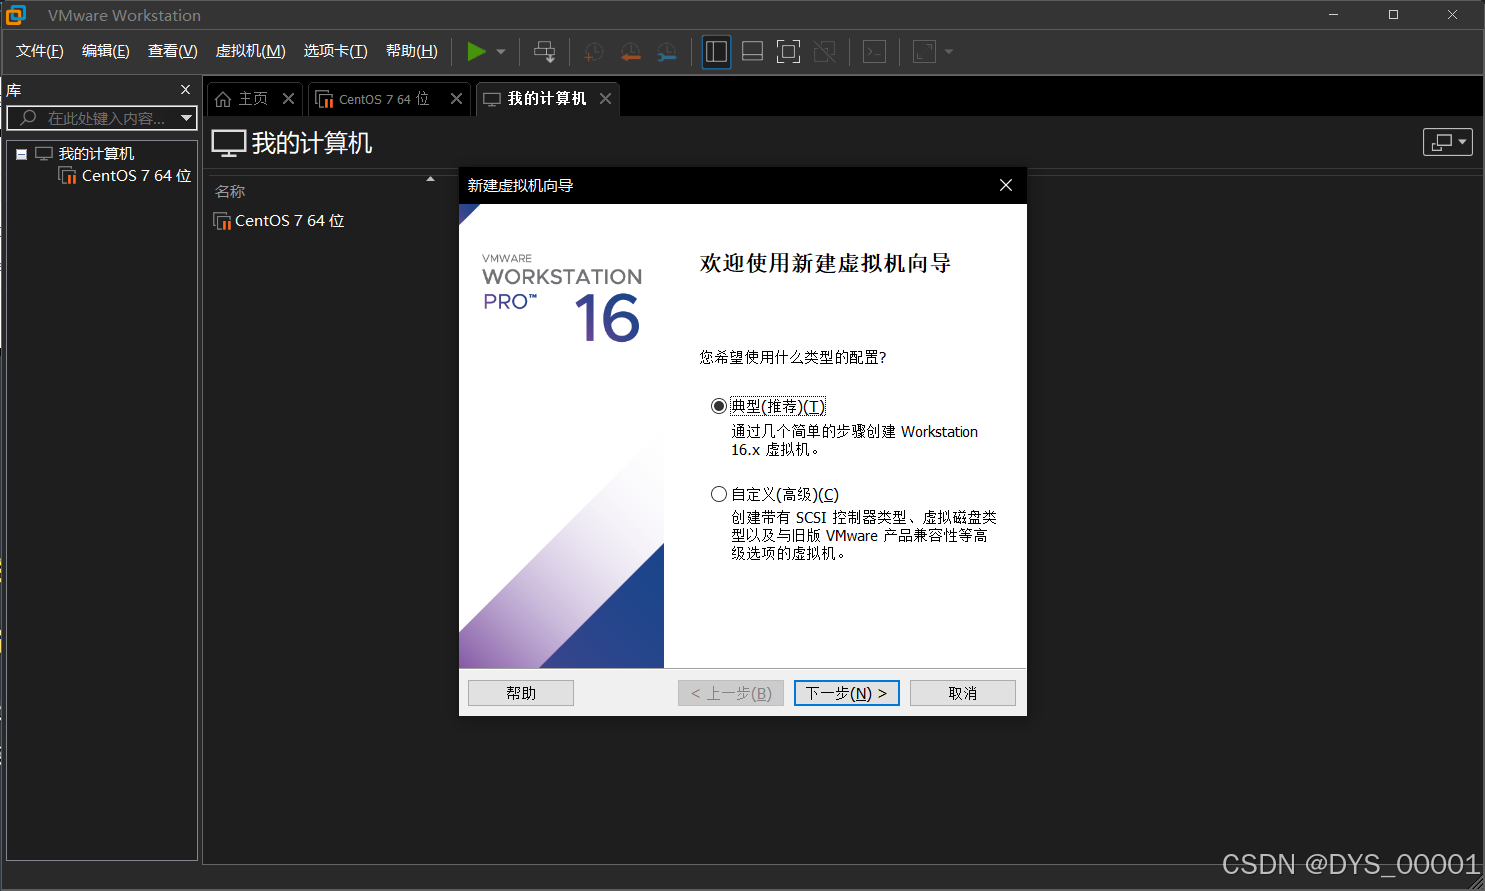Enter full screen mode icon
1485x891 pixels.
788,52
